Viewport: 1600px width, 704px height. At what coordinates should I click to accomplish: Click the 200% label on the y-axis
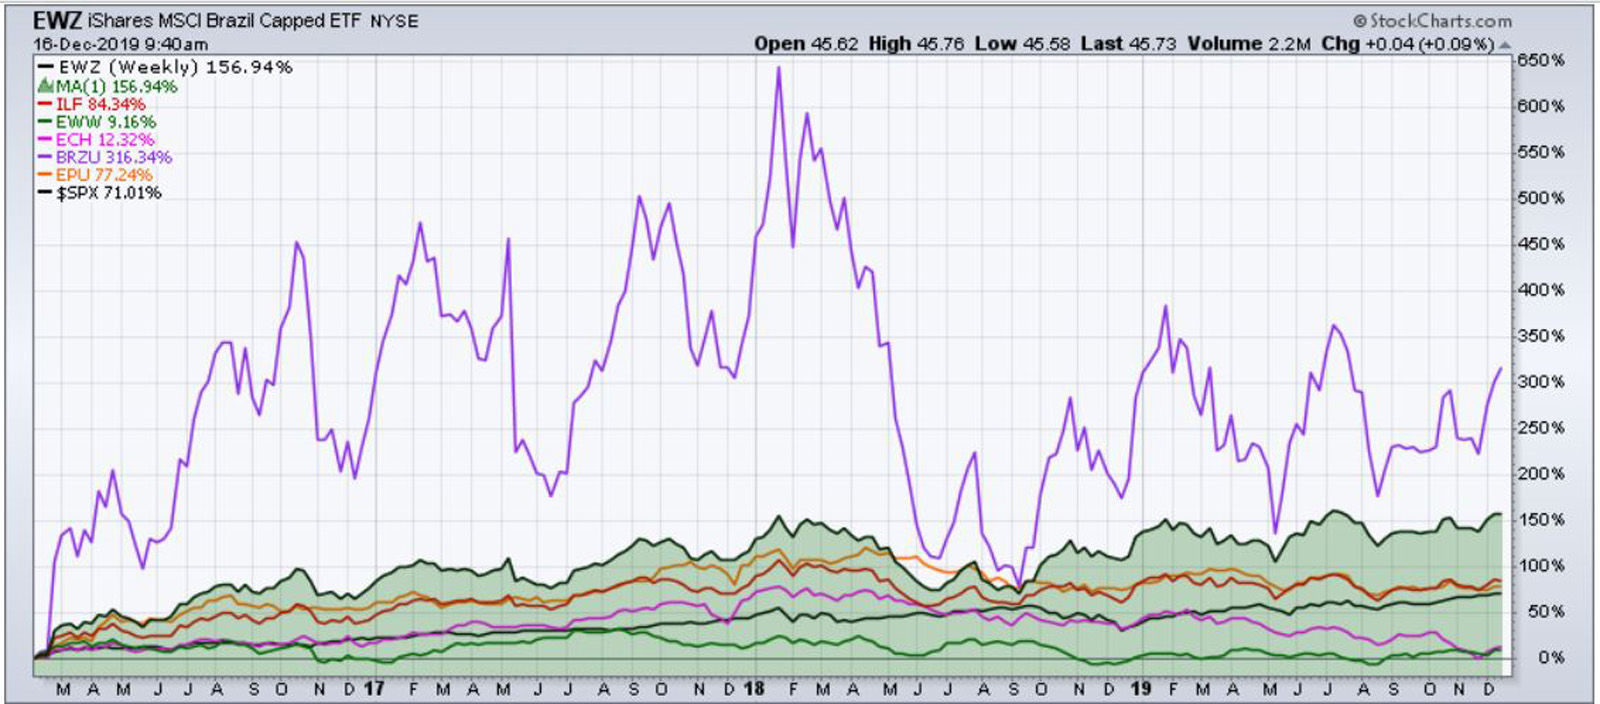pos(1540,474)
